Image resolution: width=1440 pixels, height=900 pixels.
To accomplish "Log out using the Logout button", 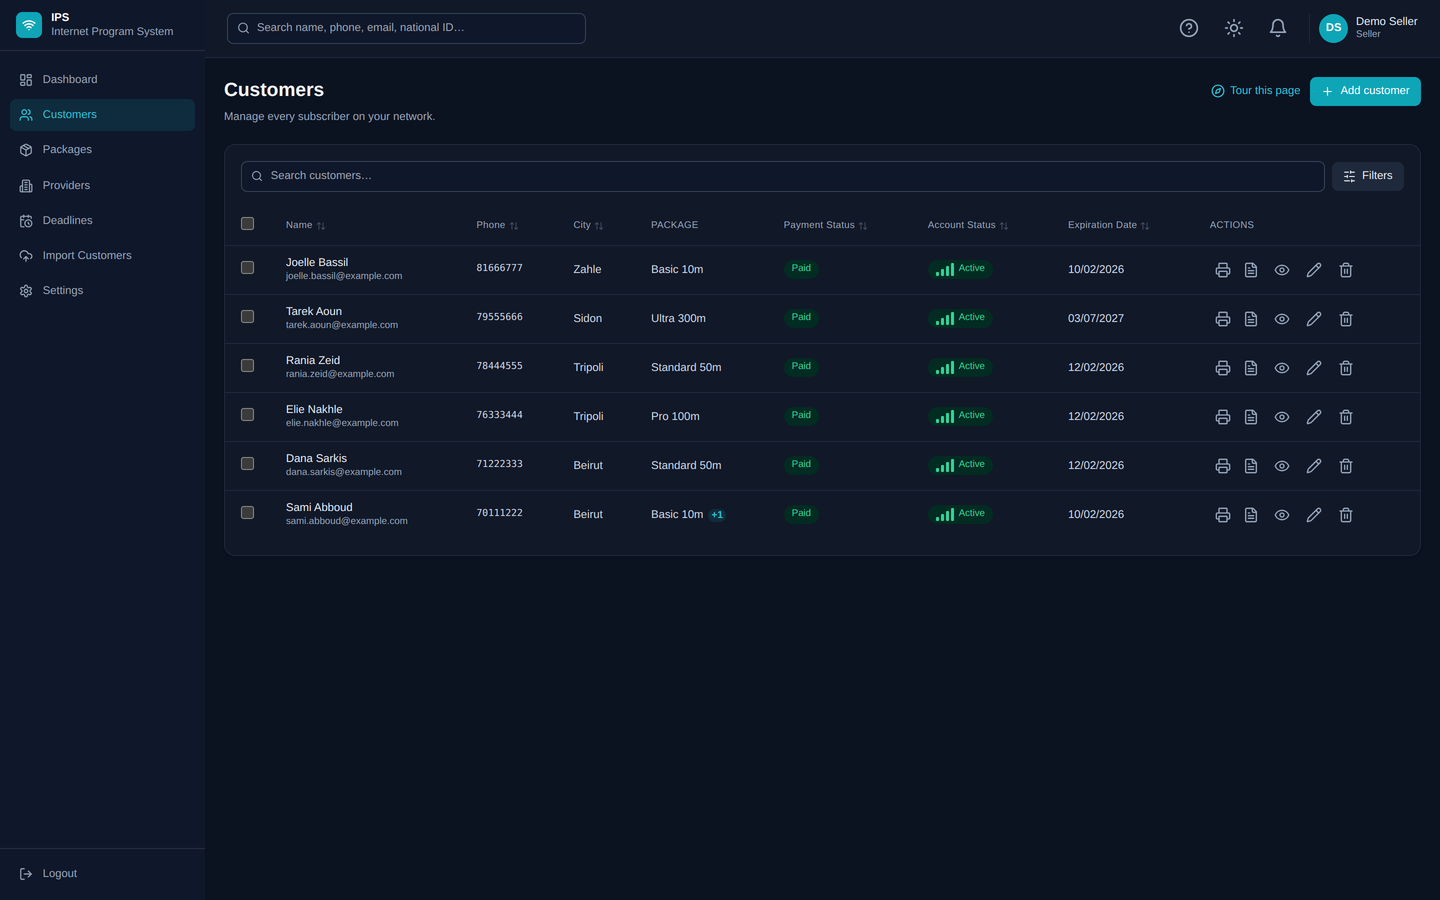I will (x=102, y=874).
